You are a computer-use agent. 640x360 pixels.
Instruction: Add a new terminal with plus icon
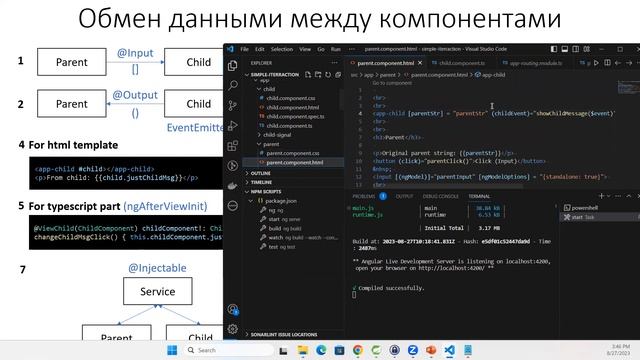click(x=601, y=196)
